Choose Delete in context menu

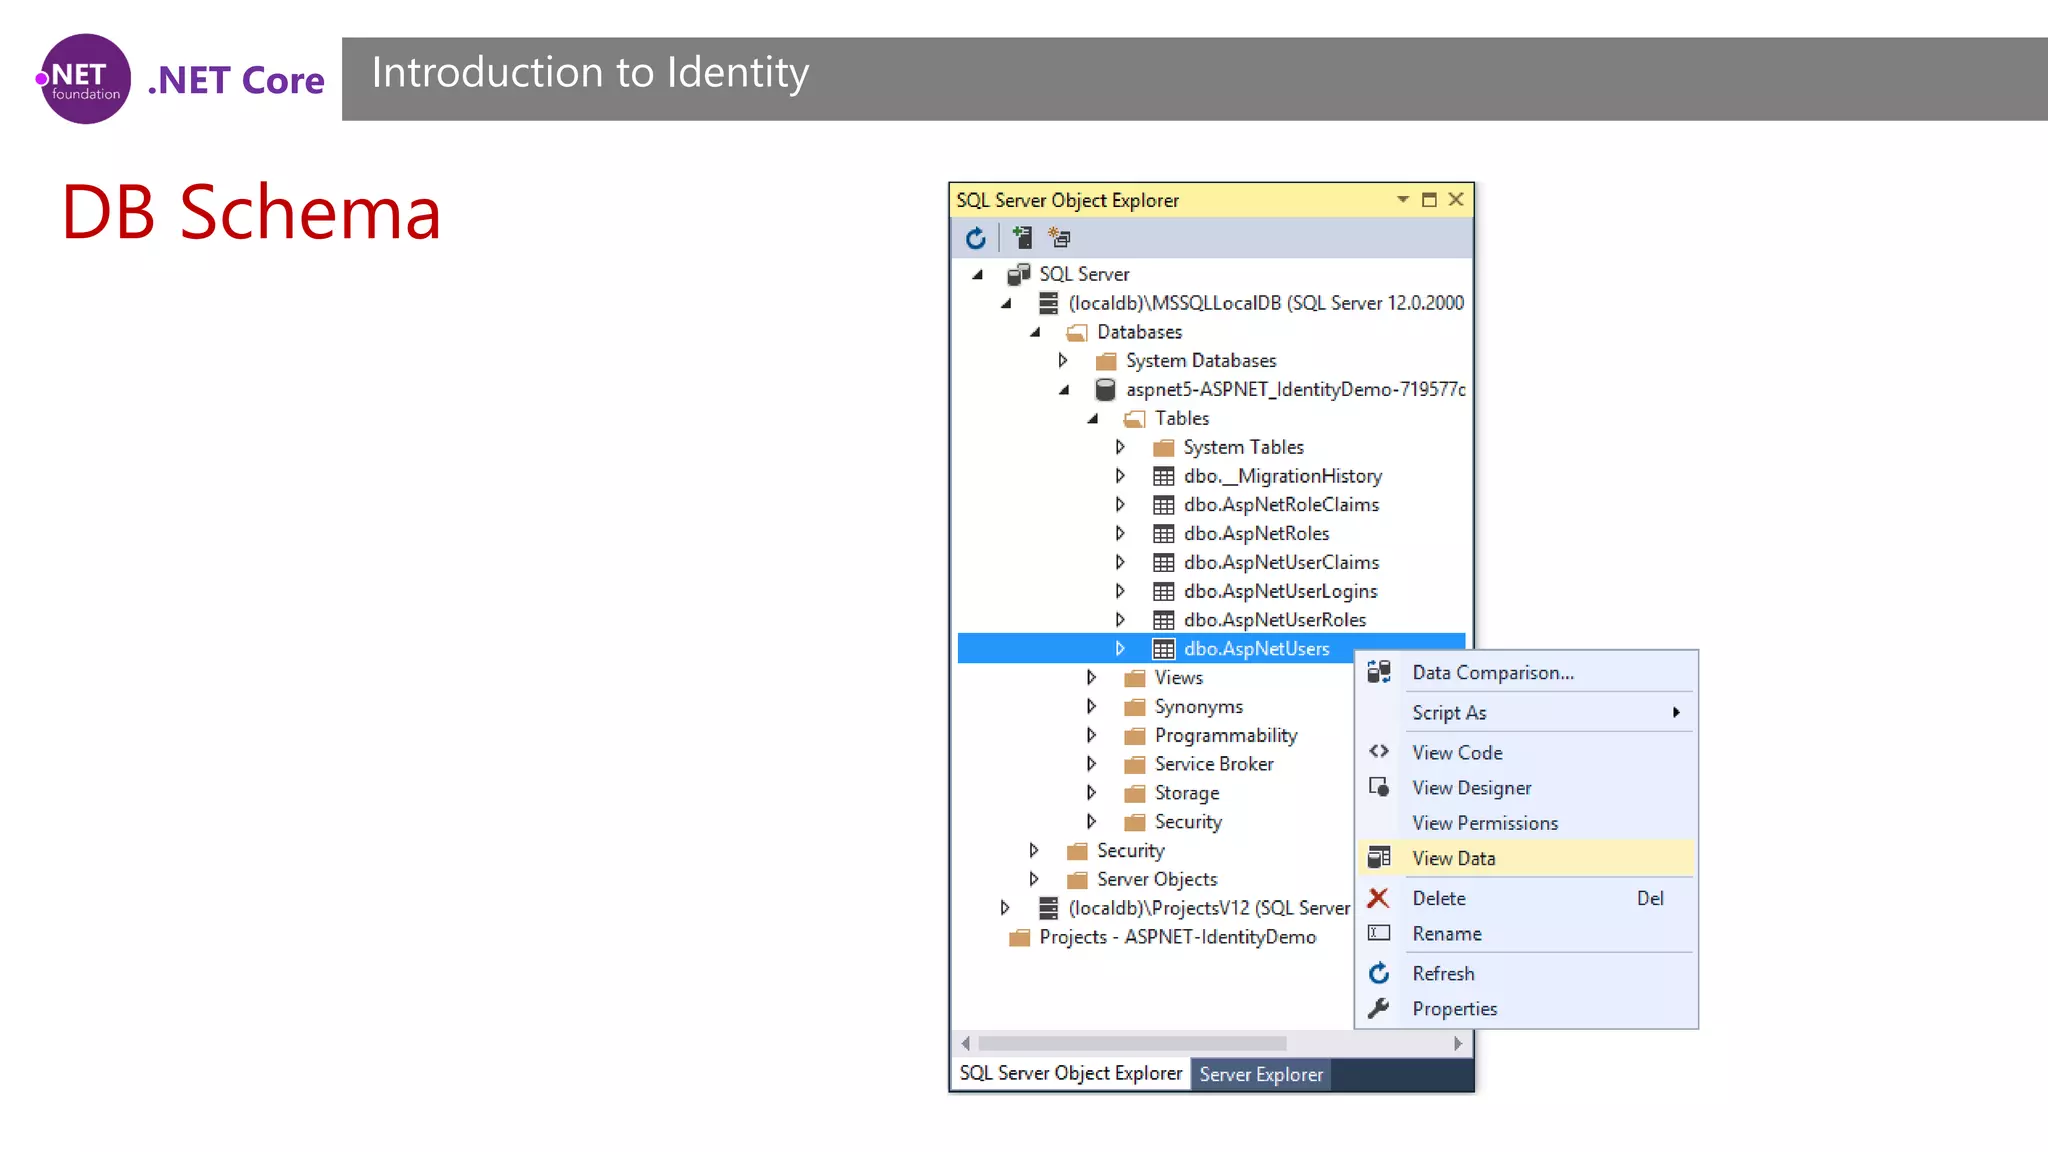(x=1526, y=898)
